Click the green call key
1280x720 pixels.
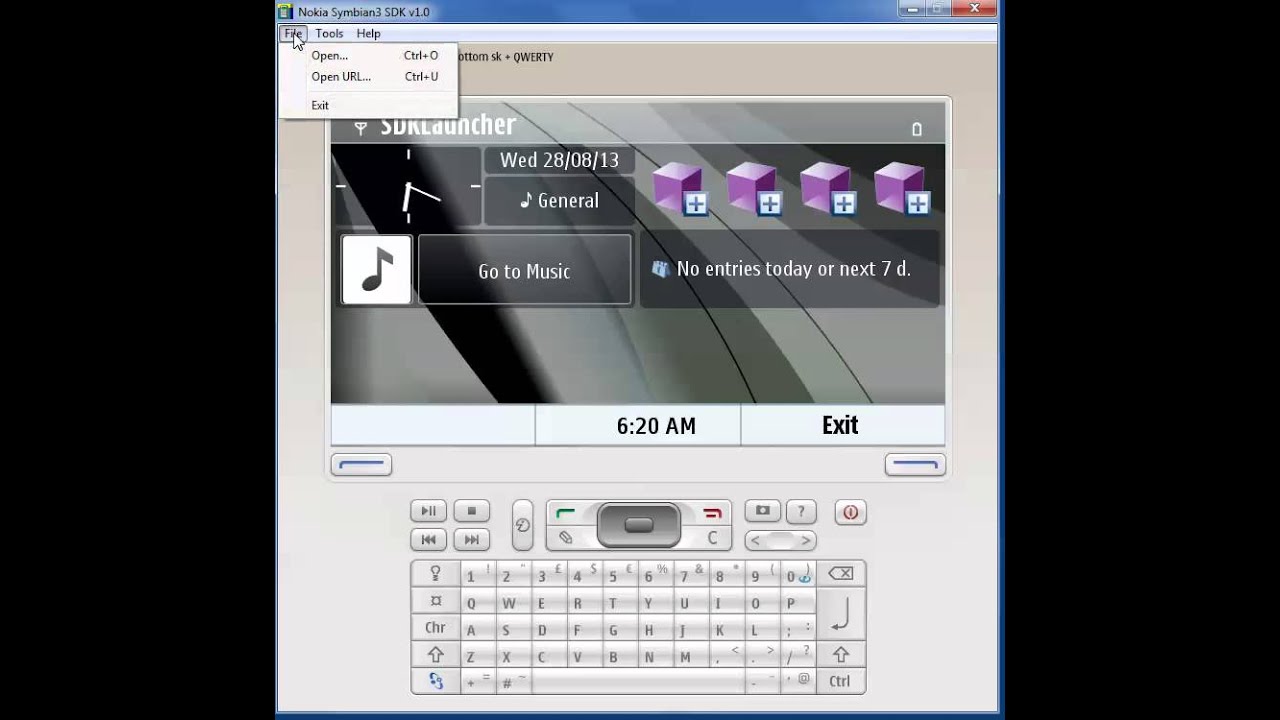click(565, 513)
